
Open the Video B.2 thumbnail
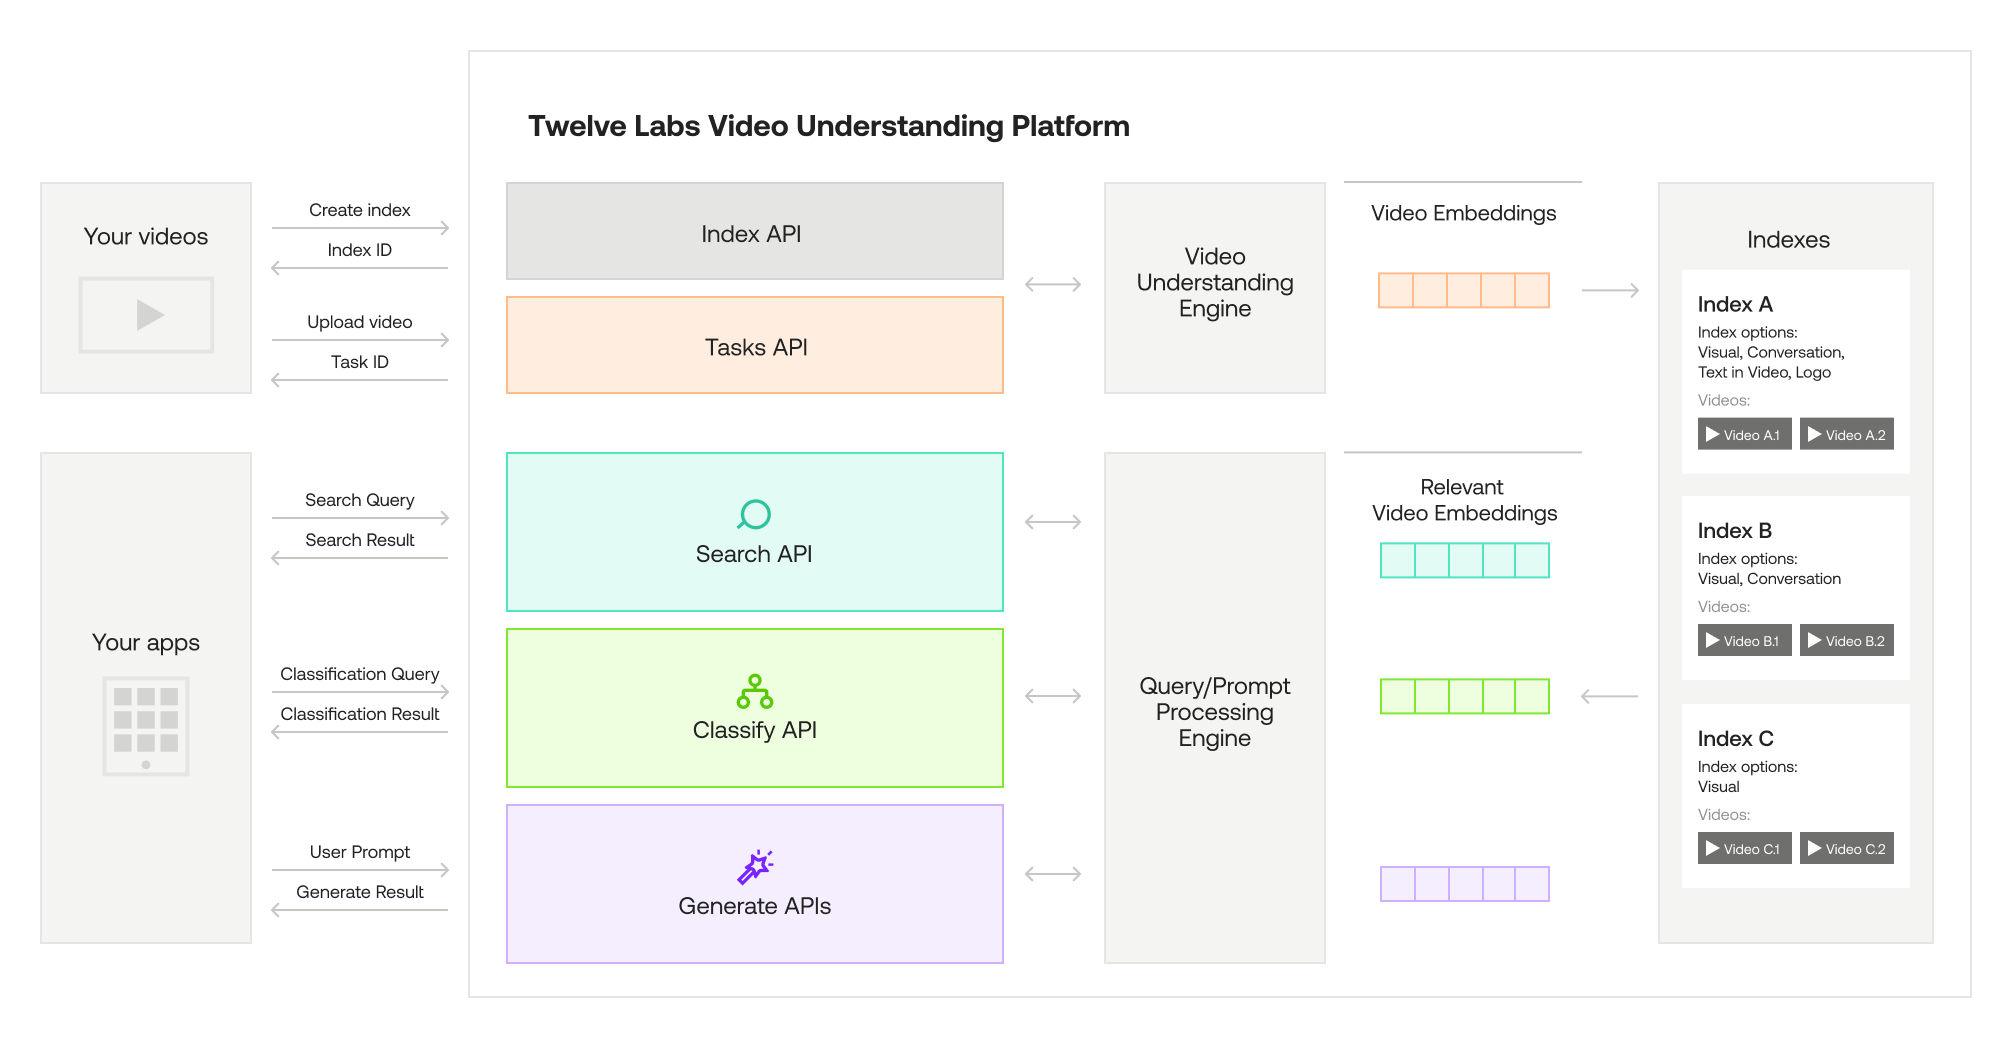[x=1846, y=641]
